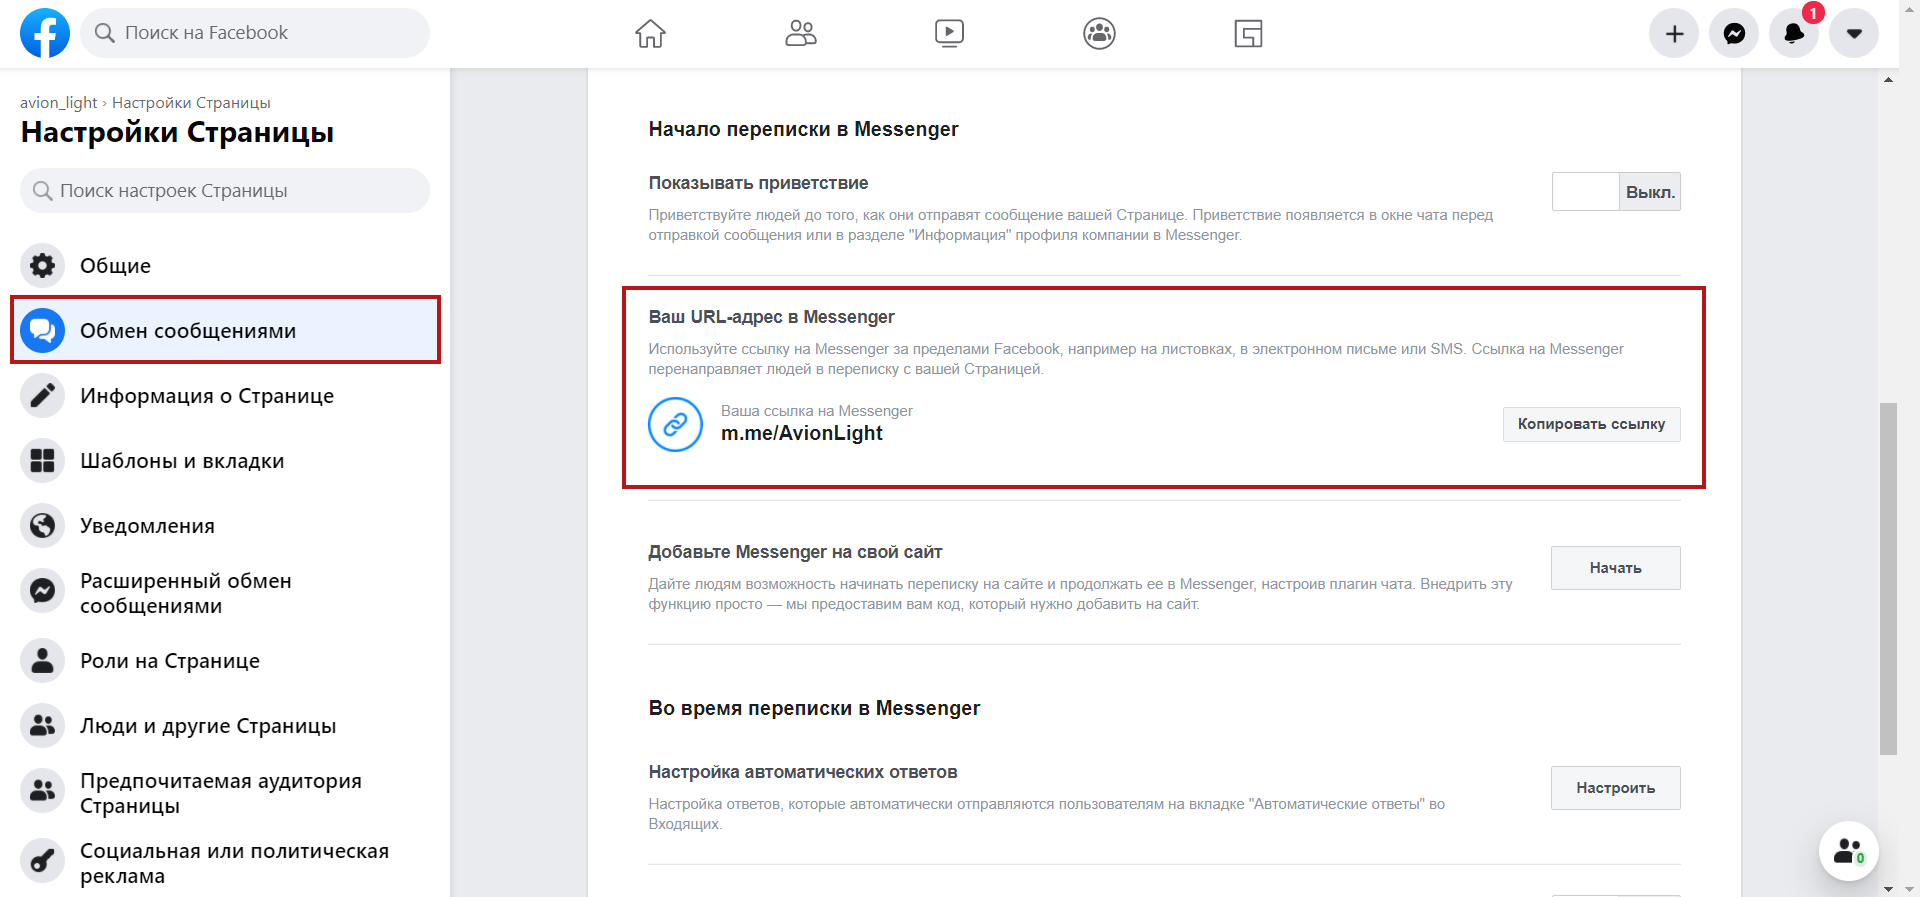The width and height of the screenshot is (1920, 897).
Task: Click the globe icon of Уведомления
Action: pos(42,525)
